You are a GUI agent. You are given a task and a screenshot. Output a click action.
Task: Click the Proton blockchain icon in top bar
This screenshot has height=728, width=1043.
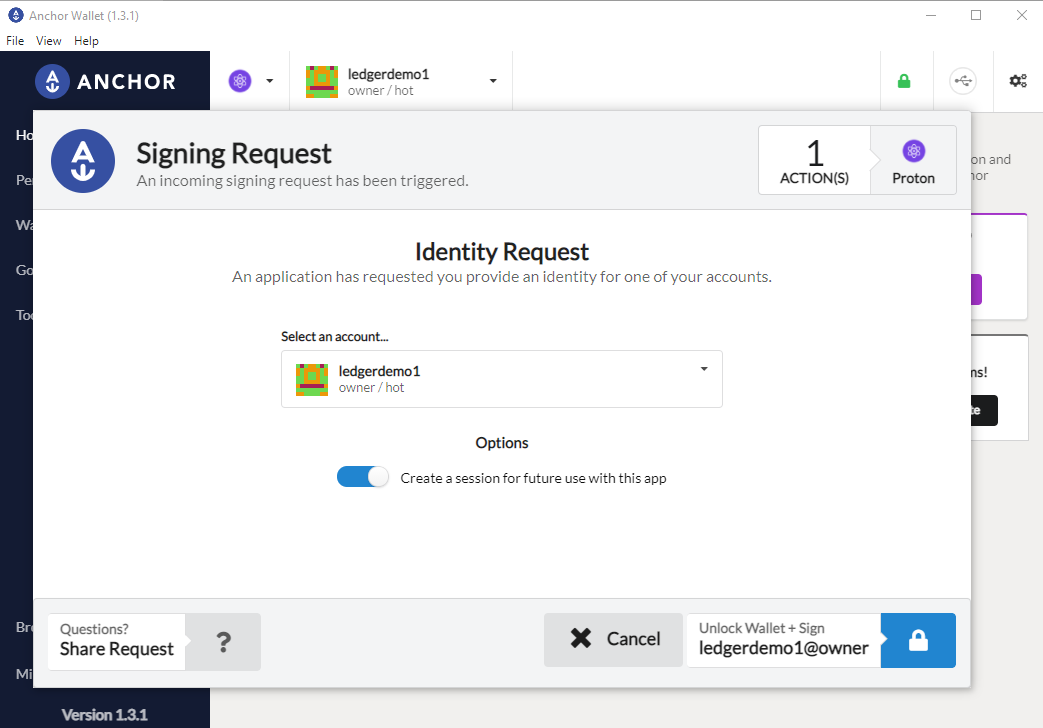(x=240, y=81)
